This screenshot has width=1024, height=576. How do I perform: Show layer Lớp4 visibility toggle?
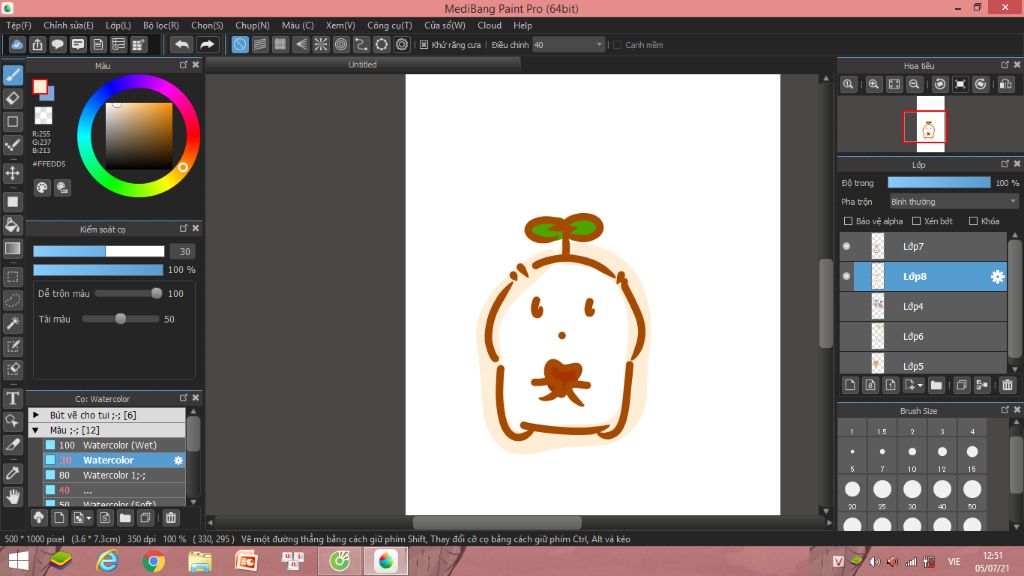pos(846,306)
